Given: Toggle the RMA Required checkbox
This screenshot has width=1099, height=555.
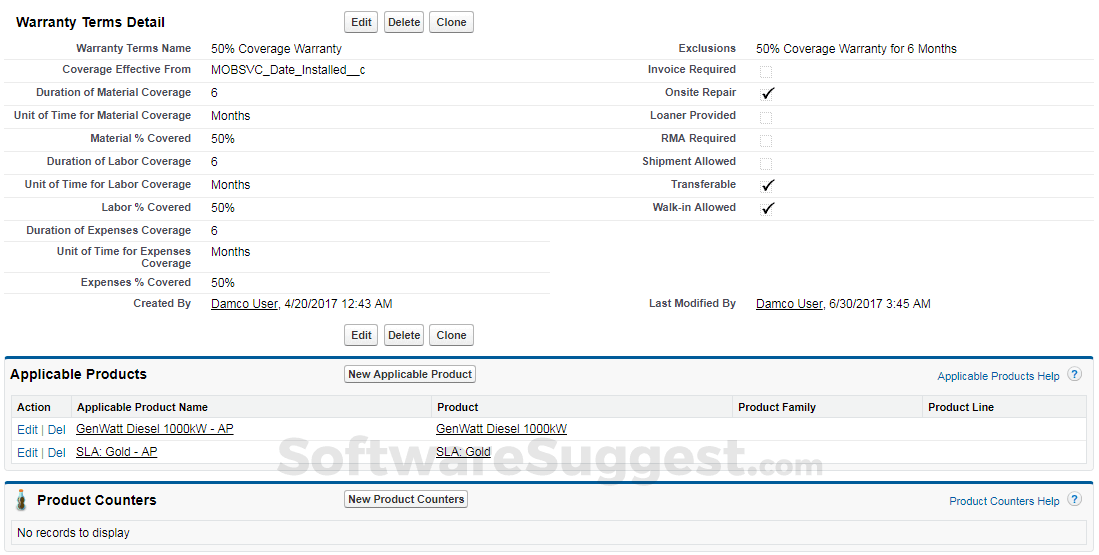Looking at the screenshot, I should pos(766,140).
